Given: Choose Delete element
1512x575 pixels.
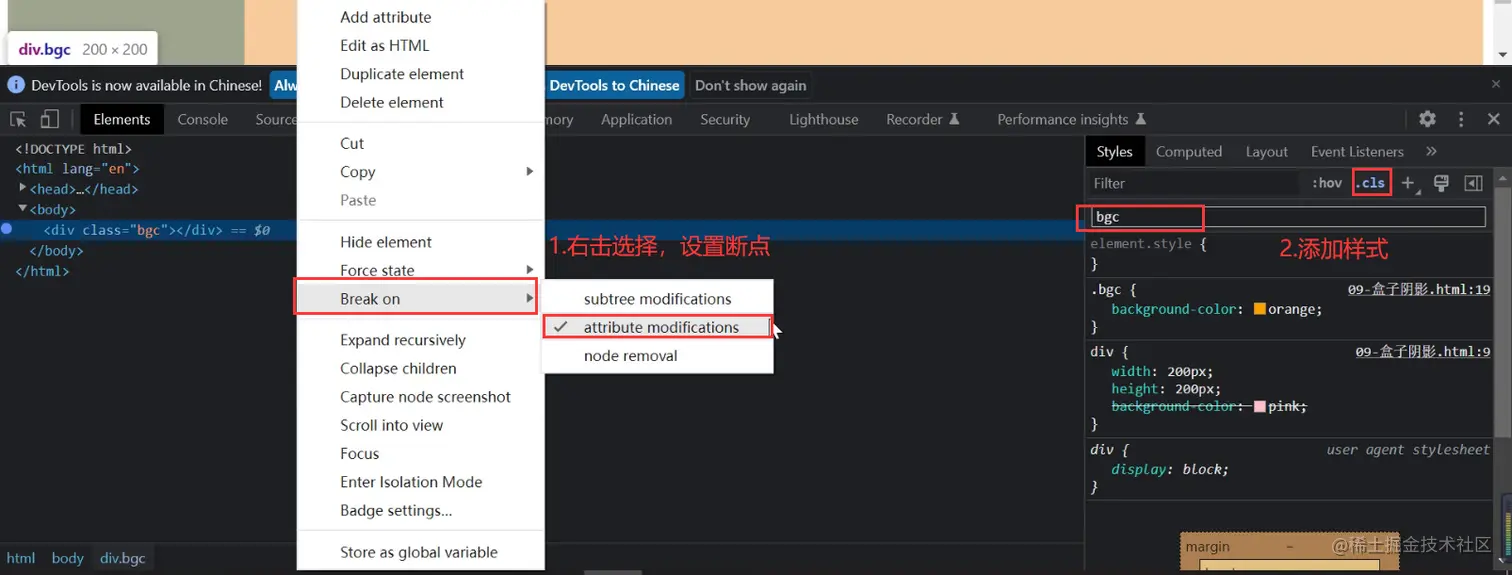Looking at the screenshot, I should pos(421,102).
